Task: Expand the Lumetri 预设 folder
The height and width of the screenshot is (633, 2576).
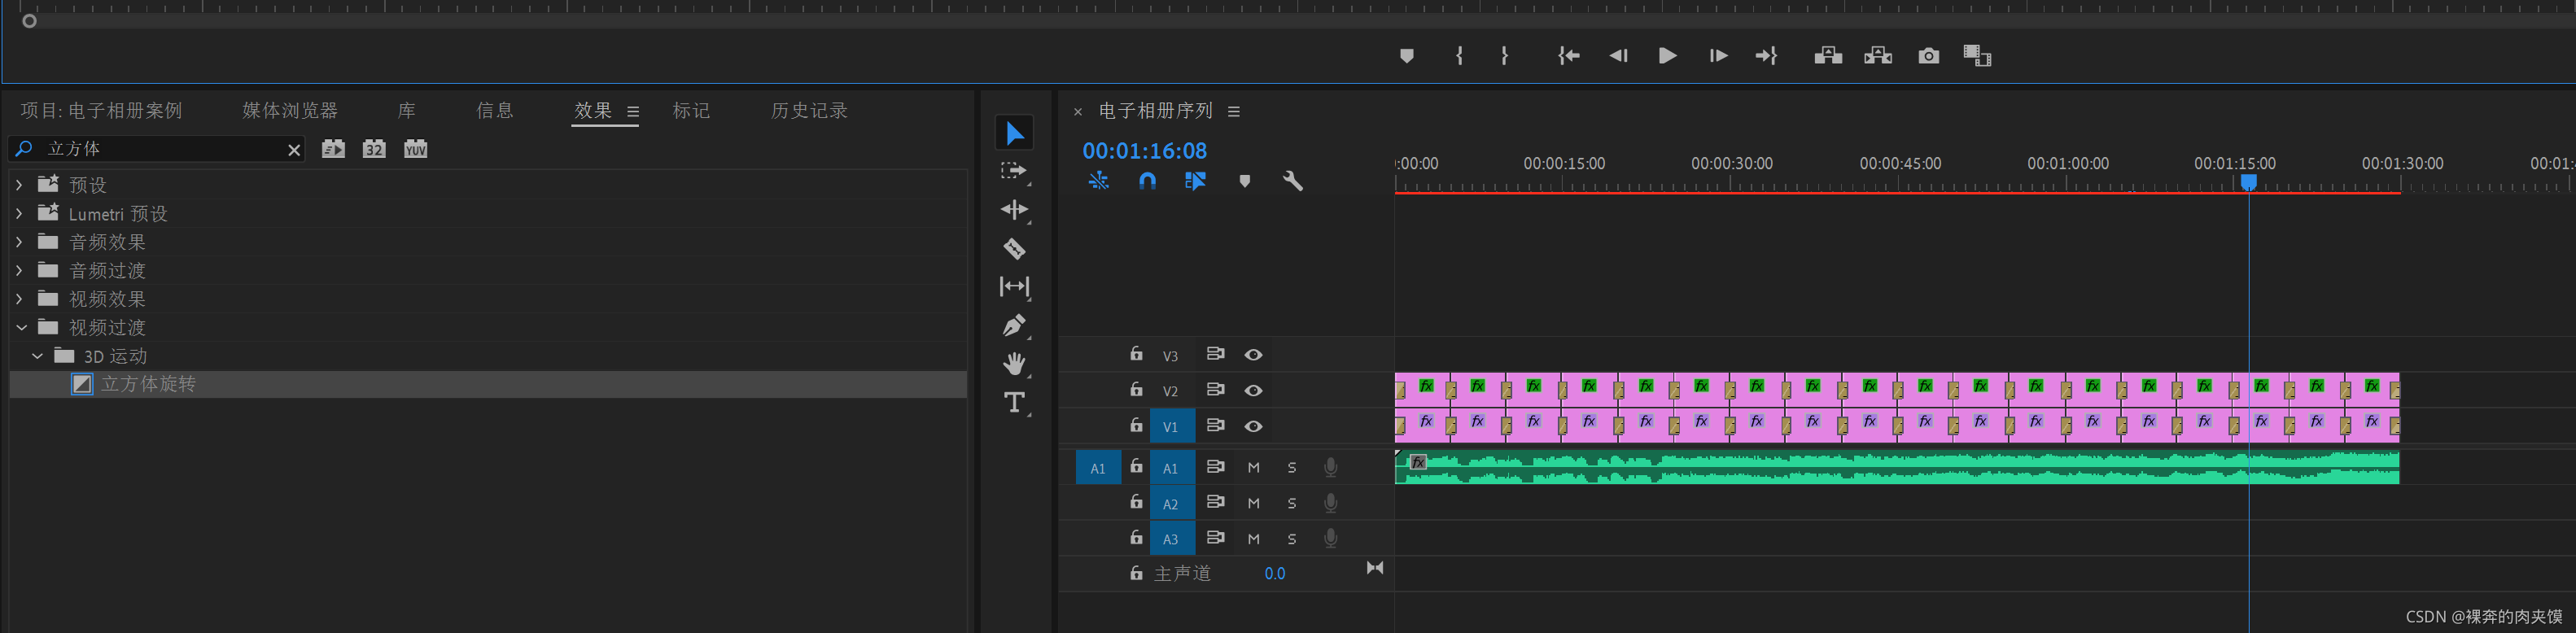Action: pyautogui.click(x=19, y=214)
